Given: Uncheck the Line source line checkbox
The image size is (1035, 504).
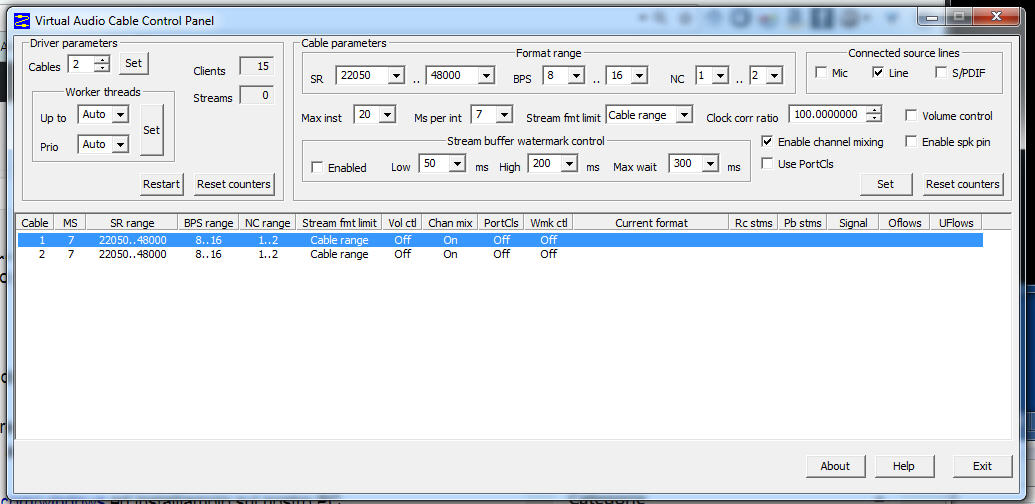Looking at the screenshot, I should [x=878, y=73].
